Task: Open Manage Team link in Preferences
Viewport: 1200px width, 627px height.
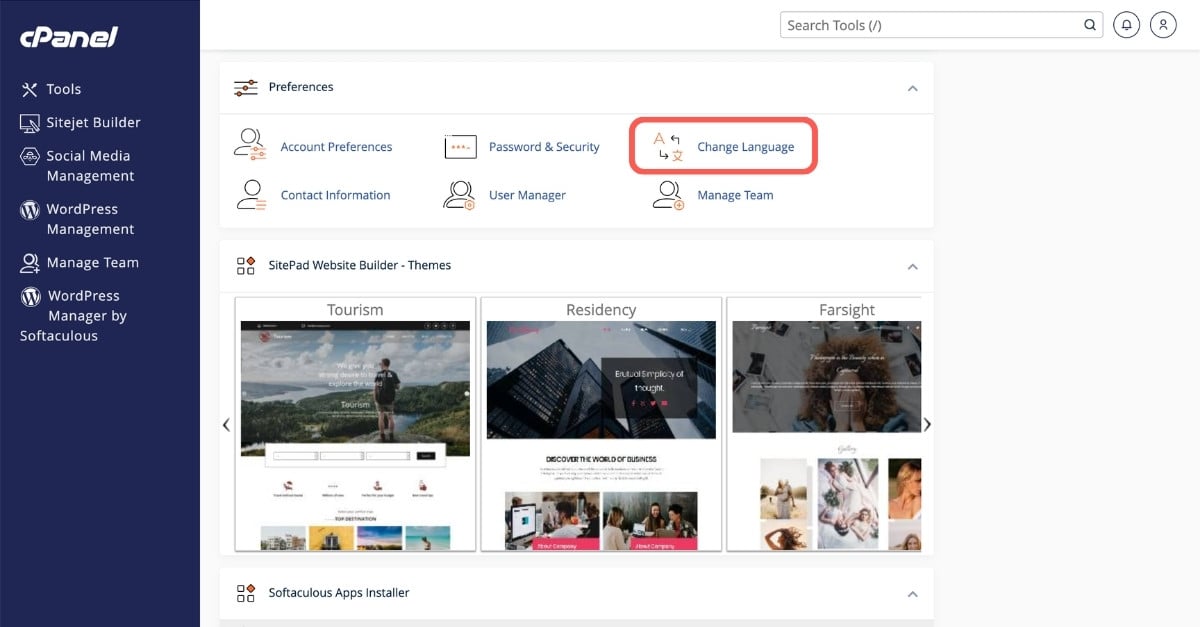Action: pyautogui.click(x=735, y=195)
